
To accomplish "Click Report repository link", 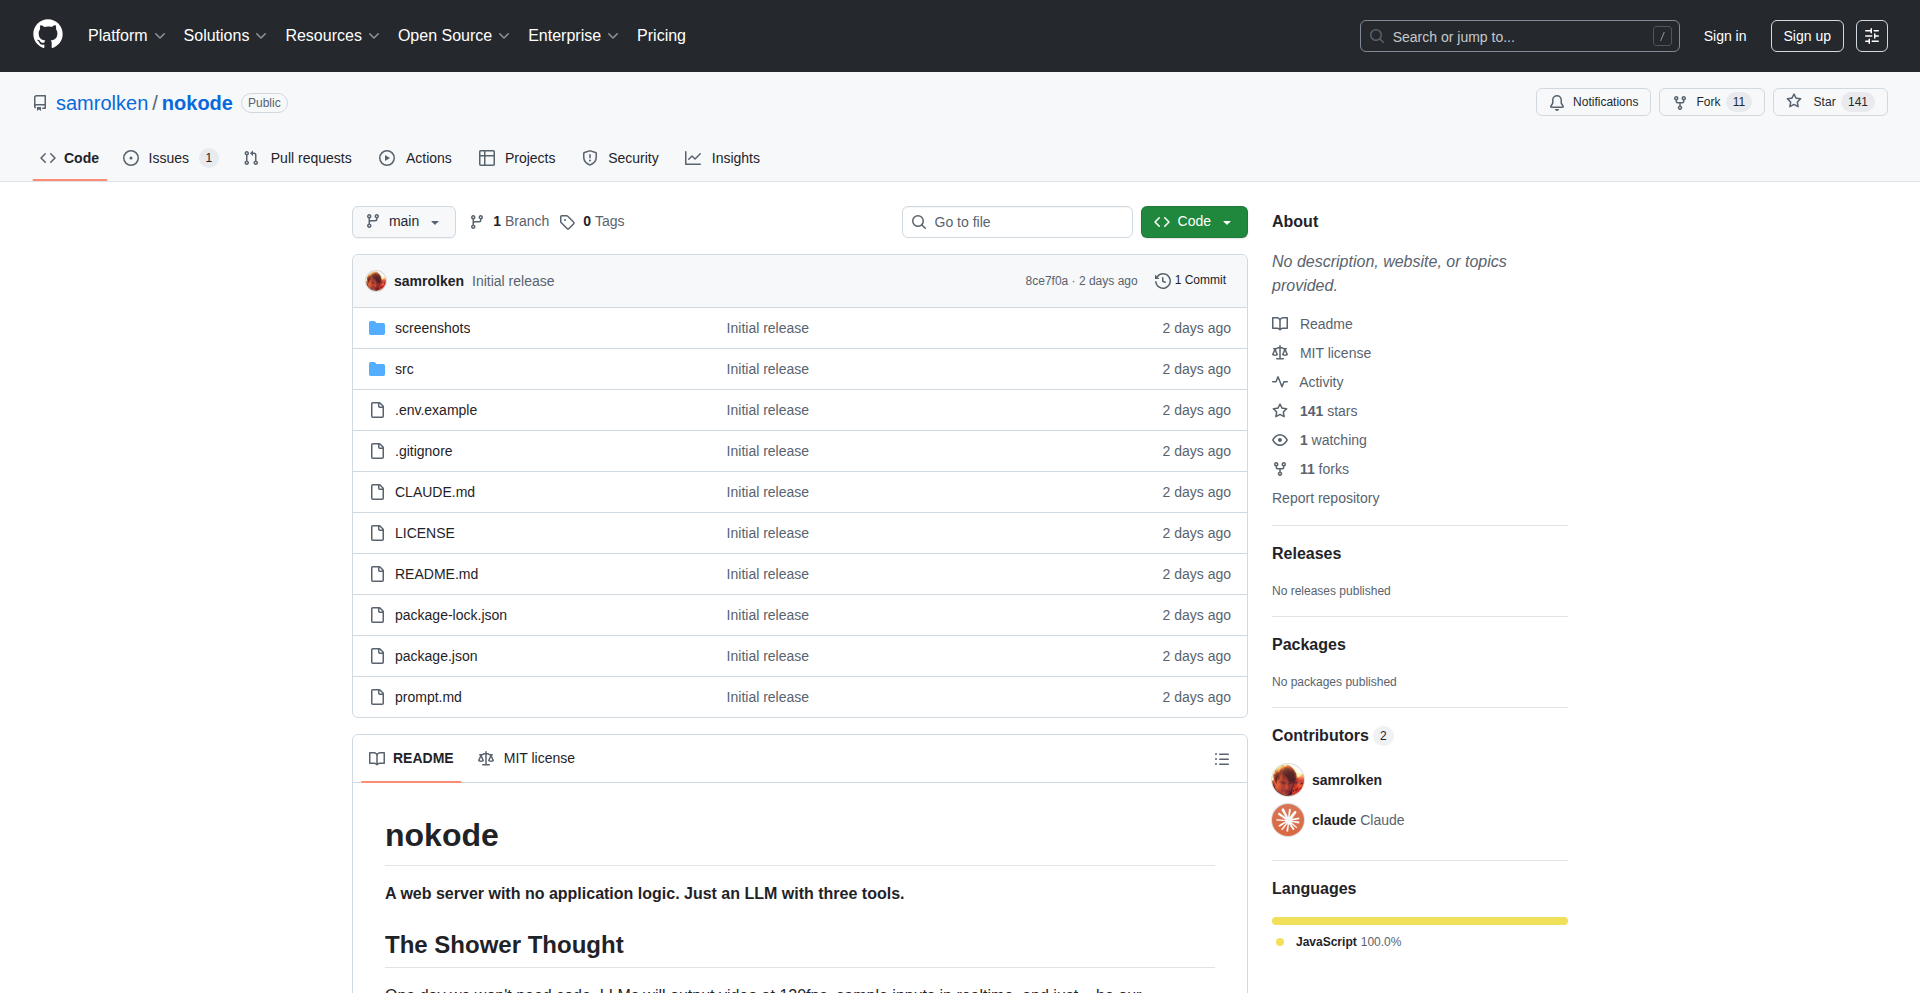I will 1325,498.
